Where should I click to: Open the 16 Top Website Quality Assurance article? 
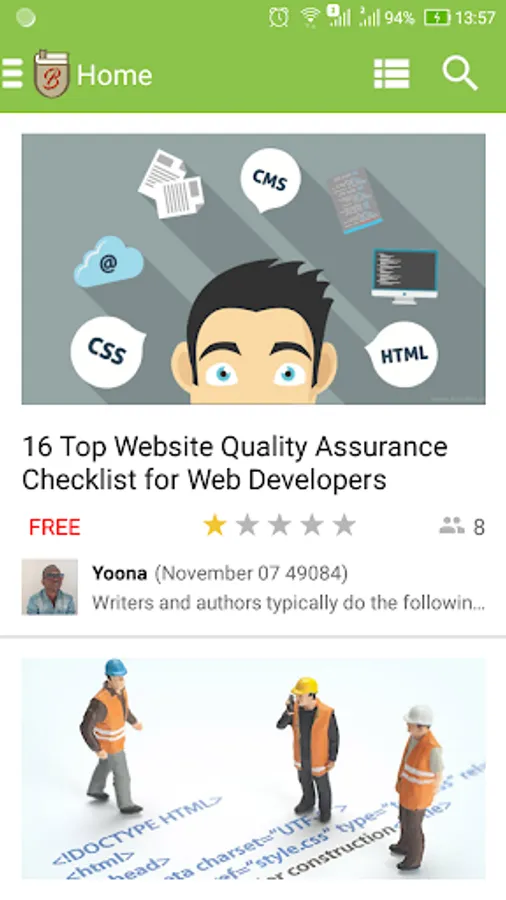pos(235,463)
